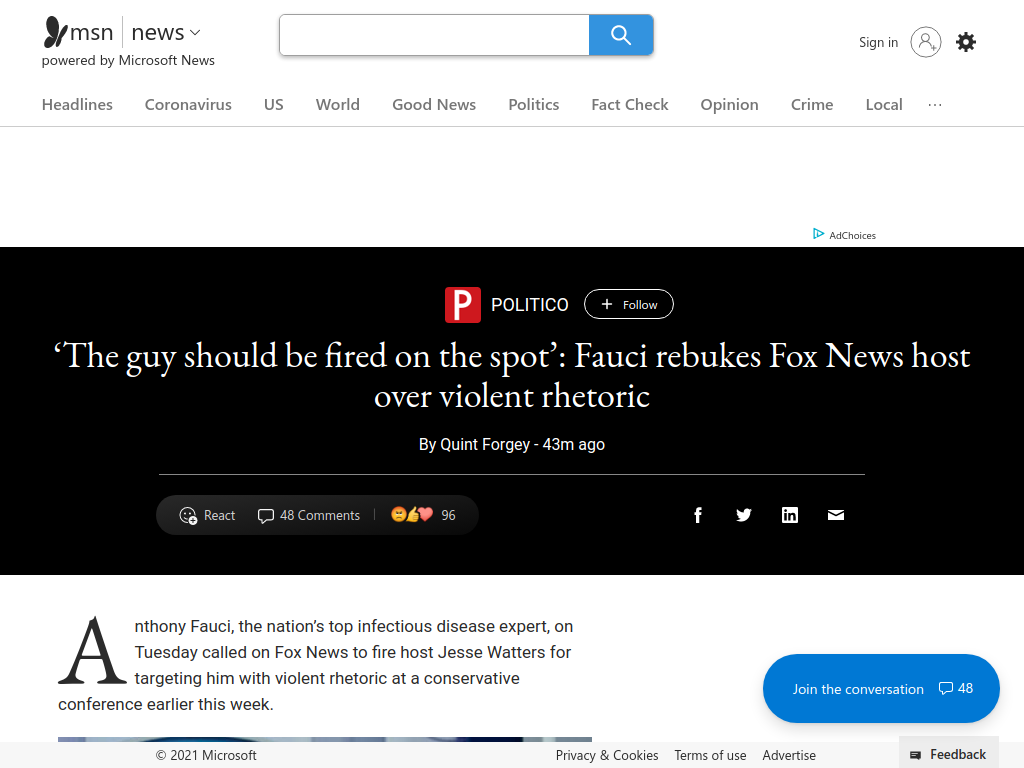Click the byline 'By Quint Forgey'
This screenshot has height=768, width=1024.
click(474, 445)
